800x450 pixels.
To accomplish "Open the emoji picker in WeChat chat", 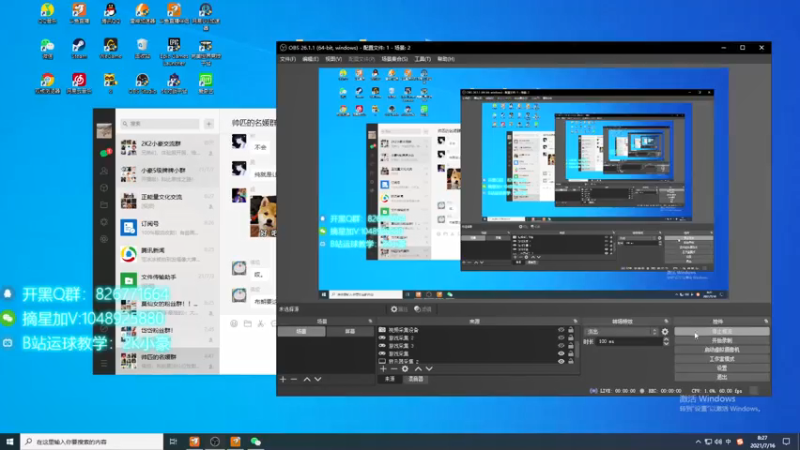I will point(234,323).
